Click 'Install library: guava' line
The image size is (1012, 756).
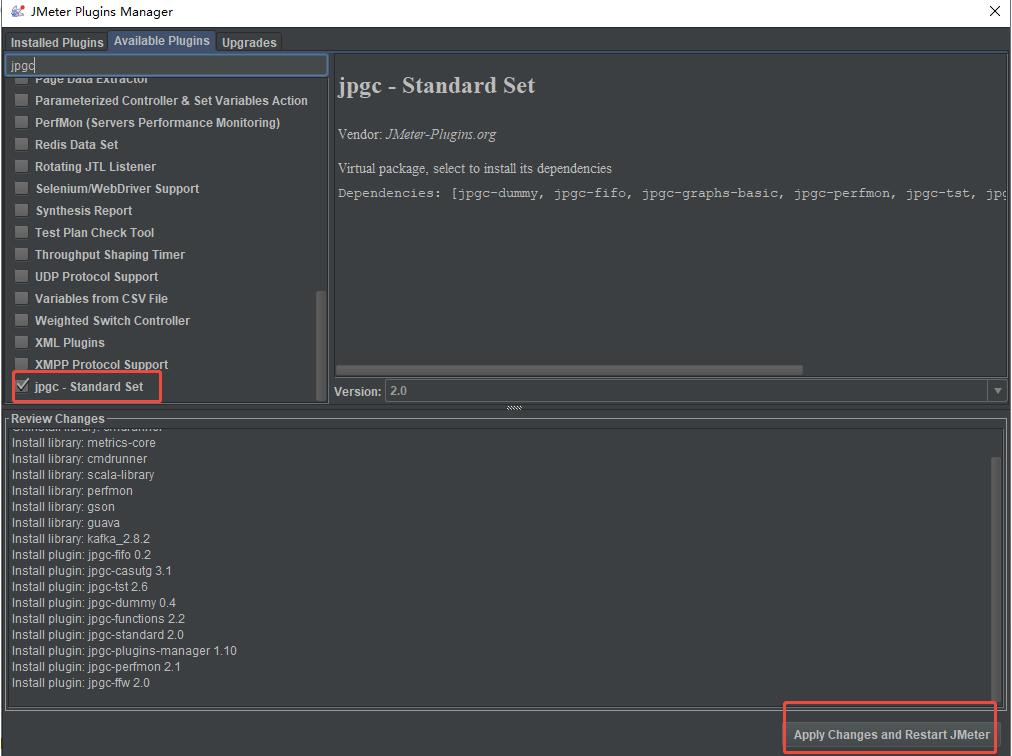pos(66,523)
